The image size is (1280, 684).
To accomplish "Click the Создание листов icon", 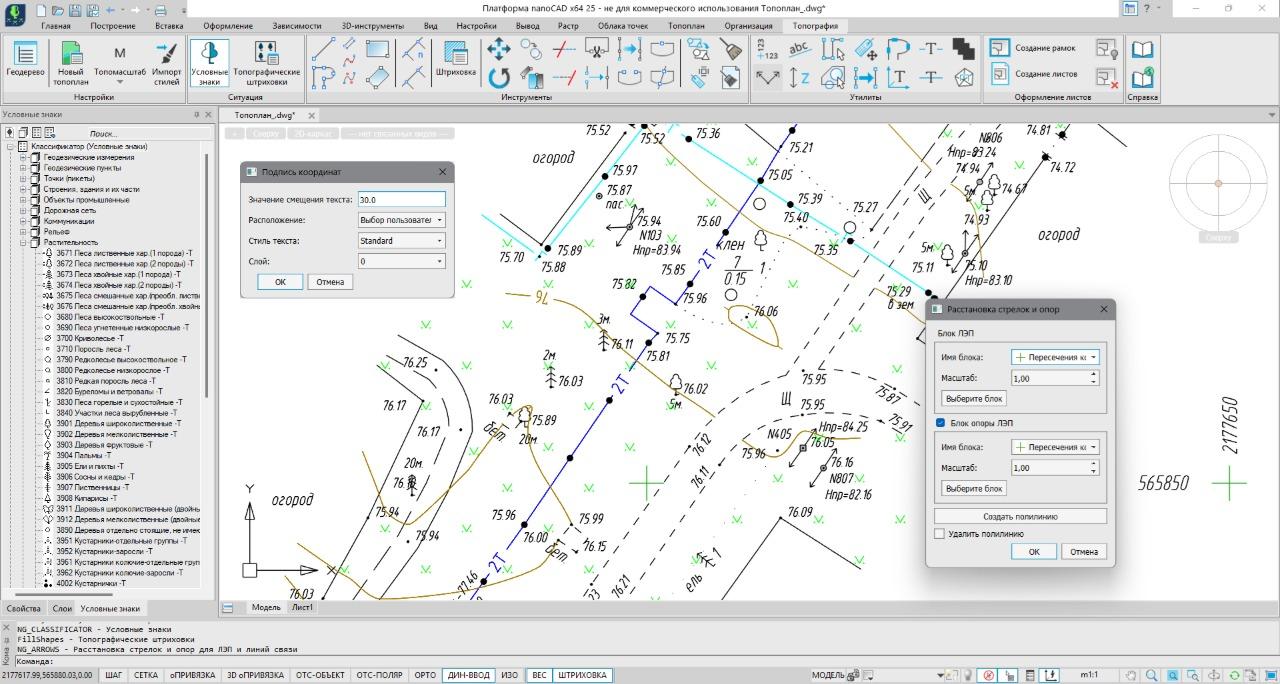I will point(1001,74).
